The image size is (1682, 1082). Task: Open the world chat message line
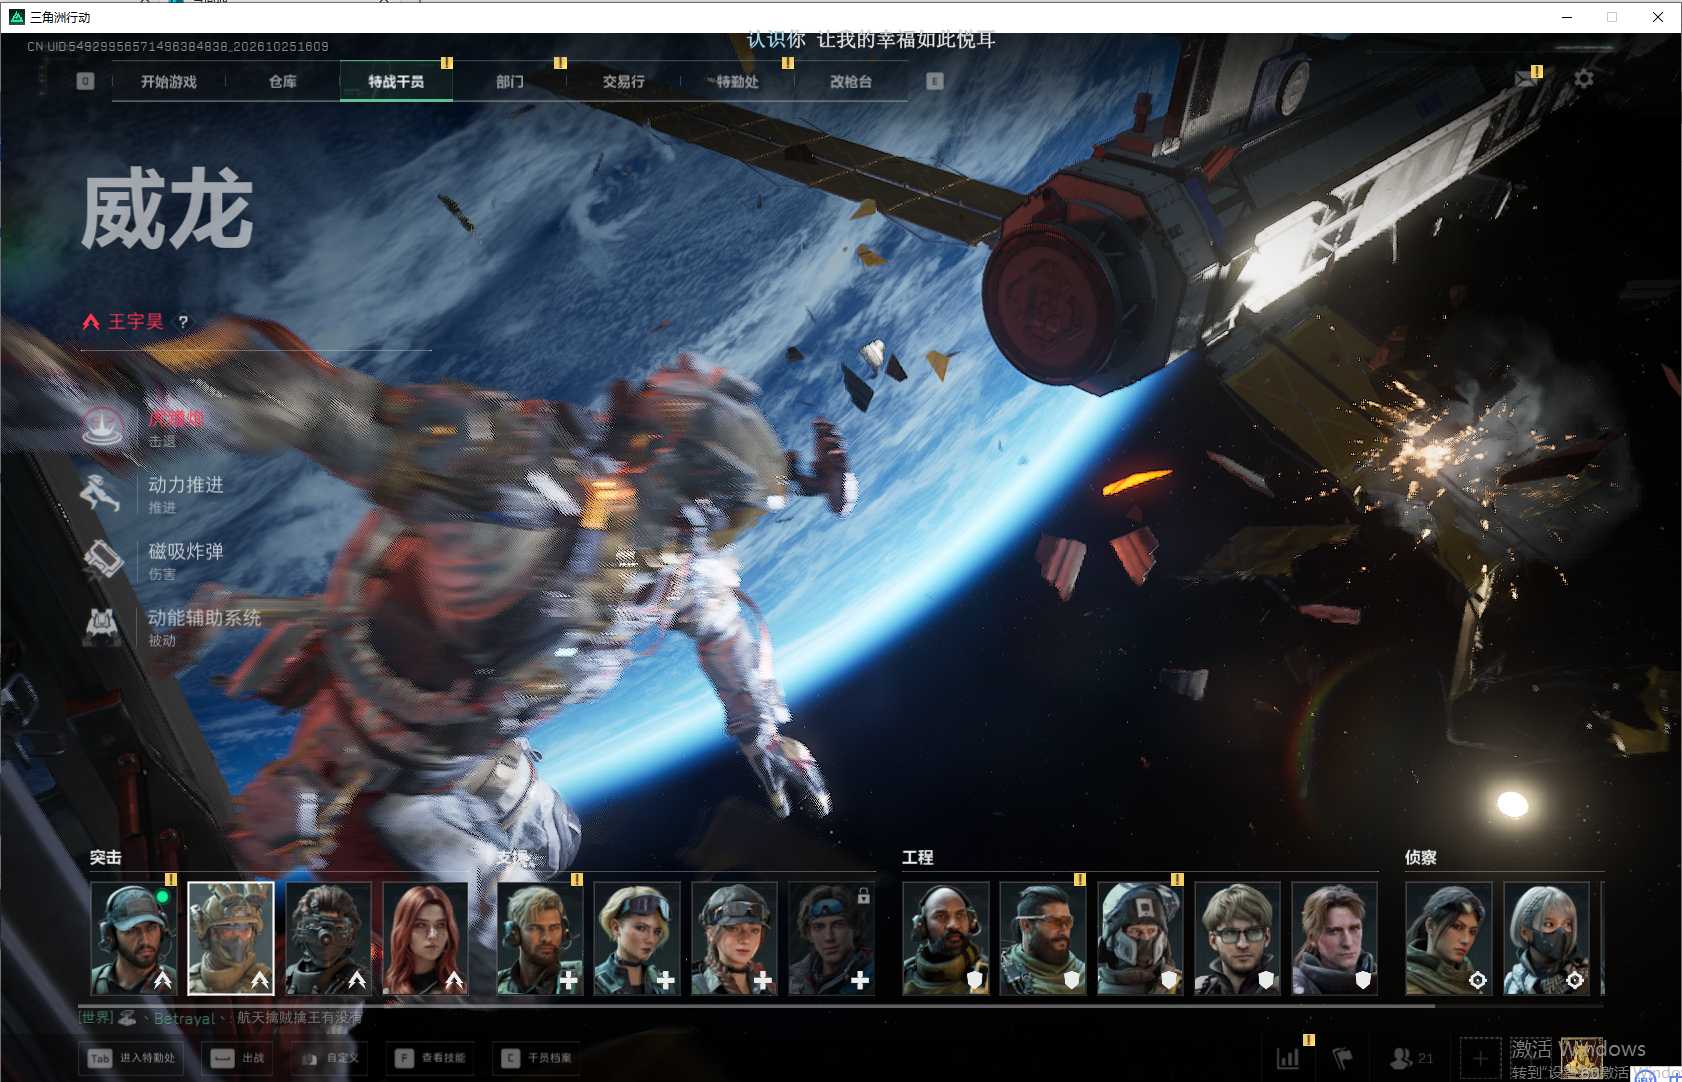point(221,1018)
